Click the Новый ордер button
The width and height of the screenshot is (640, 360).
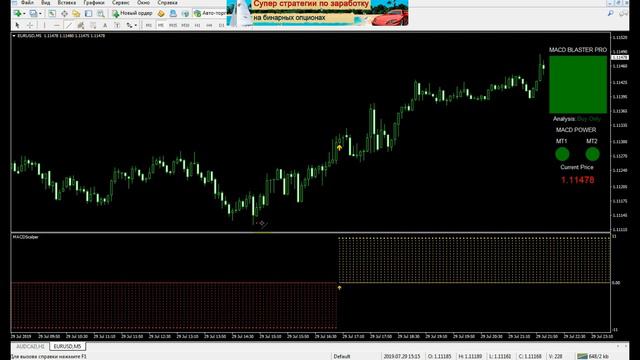tap(132, 13)
